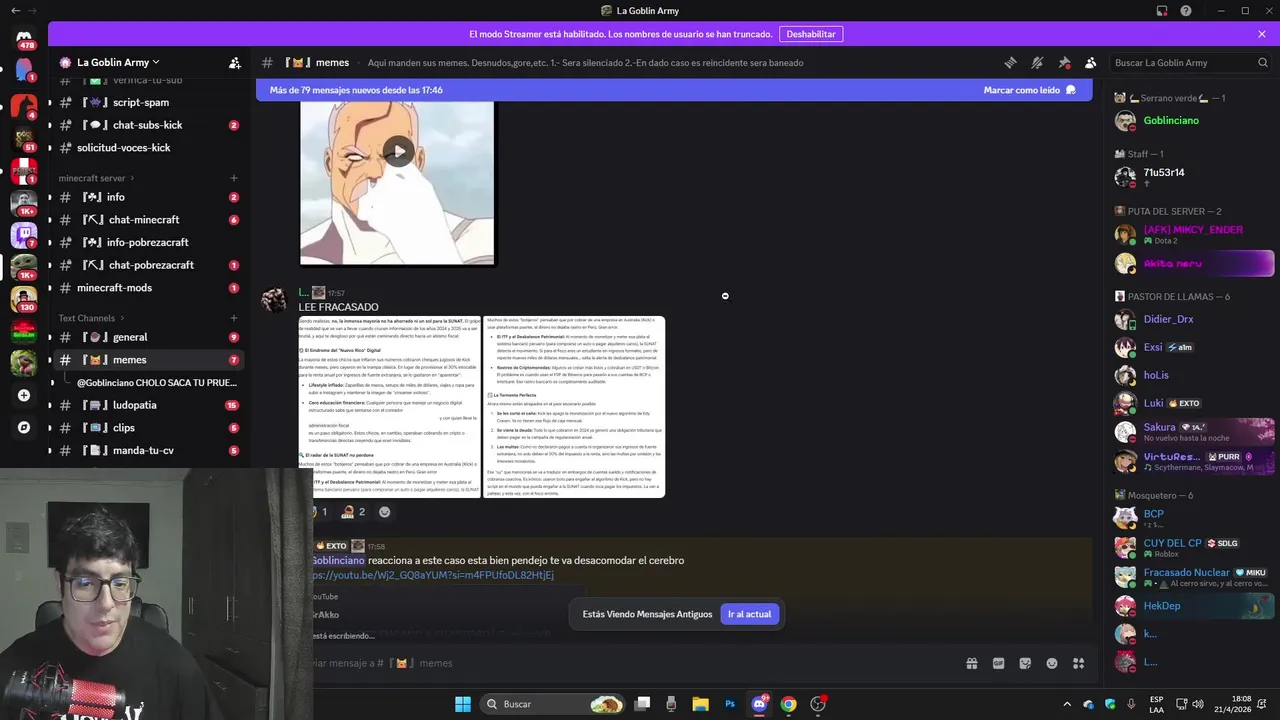Open the script-spam channel
Image resolution: width=1280 pixels, height=720 pixels.
pyautogui.click(x=149, y=102)
